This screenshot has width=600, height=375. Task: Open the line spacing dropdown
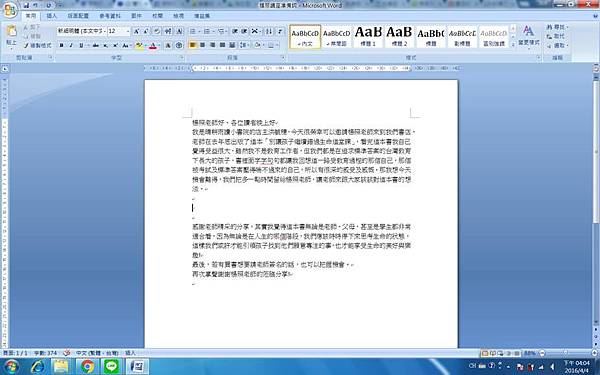click(244, 45)
